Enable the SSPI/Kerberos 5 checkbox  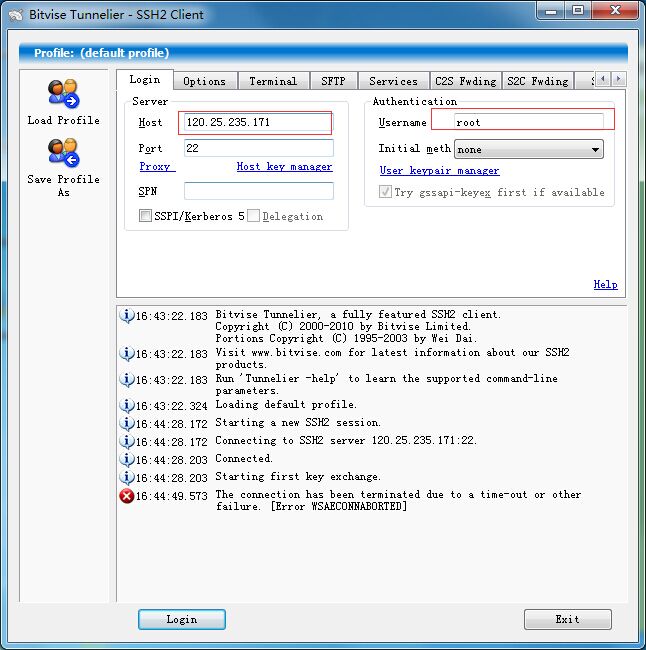(145, 216)
